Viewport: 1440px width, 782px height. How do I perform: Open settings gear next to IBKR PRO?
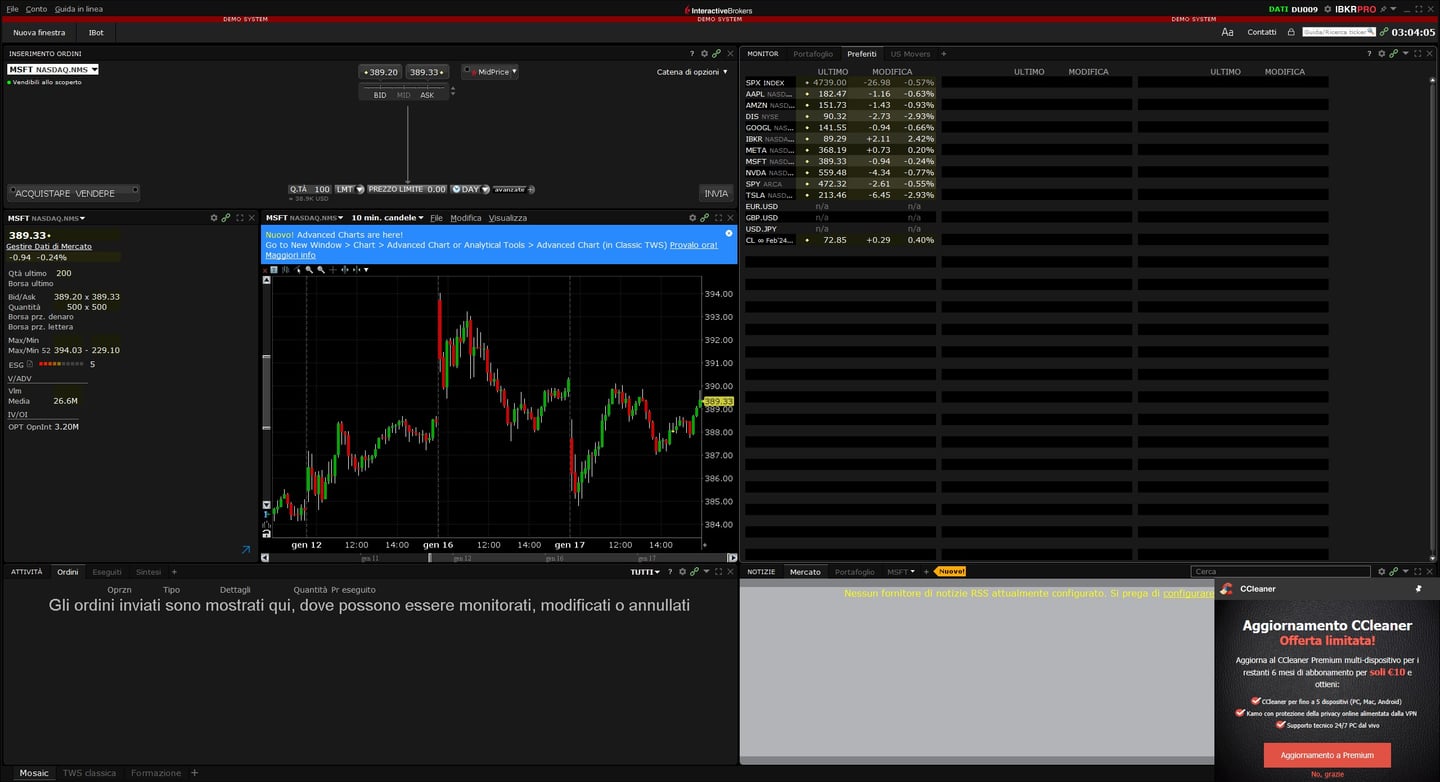pyautogui.click(x=1327, y=9)
